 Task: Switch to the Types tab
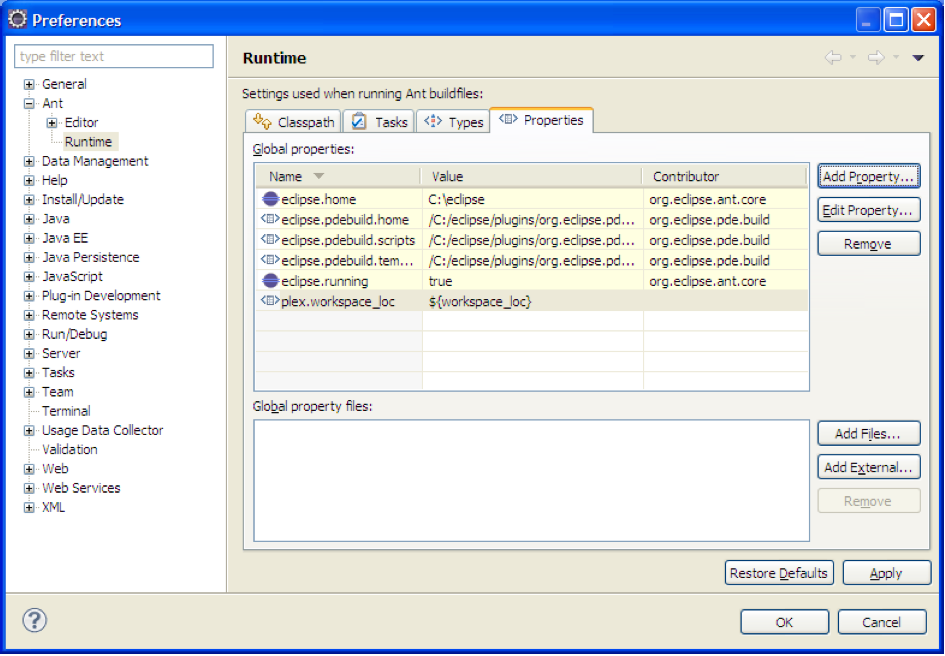pos(453,121)
